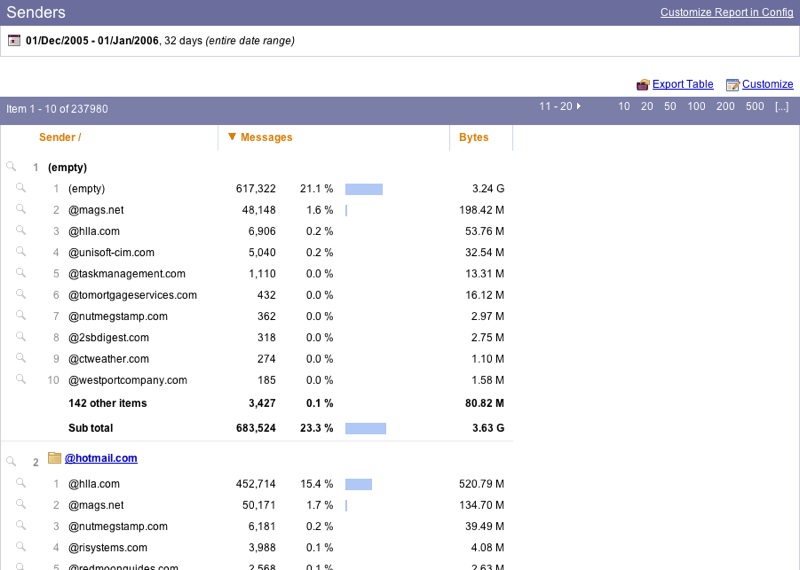Show 50 items per page
Screen dimensions: 800x570
coord(670,106)
